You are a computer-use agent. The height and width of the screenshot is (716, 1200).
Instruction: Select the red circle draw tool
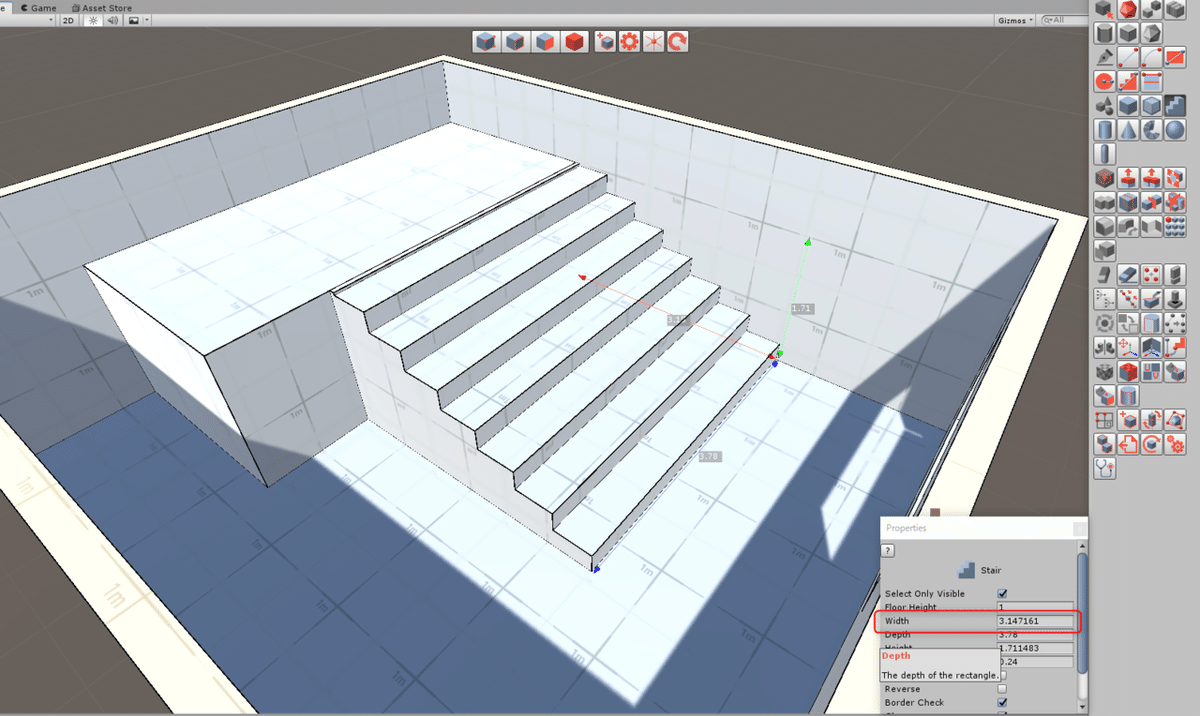tap(1105, 81)
